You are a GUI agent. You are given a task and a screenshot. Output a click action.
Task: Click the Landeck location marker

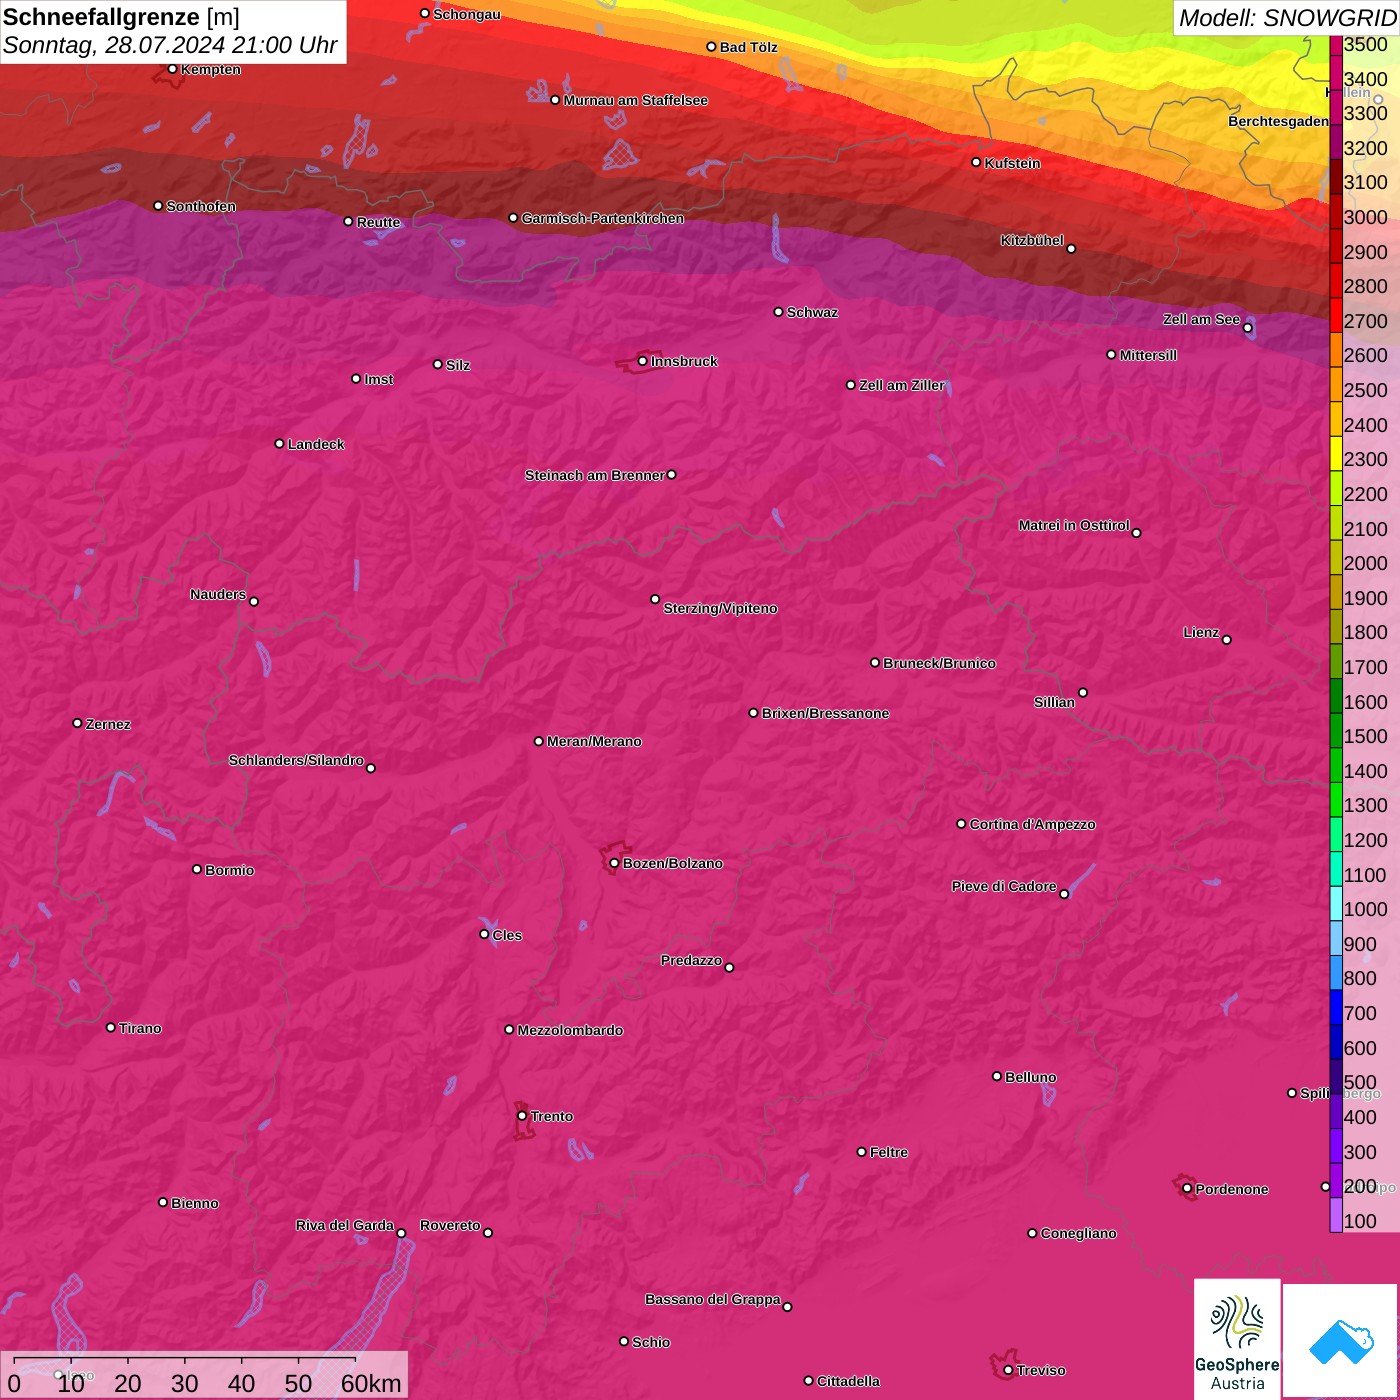279,444
